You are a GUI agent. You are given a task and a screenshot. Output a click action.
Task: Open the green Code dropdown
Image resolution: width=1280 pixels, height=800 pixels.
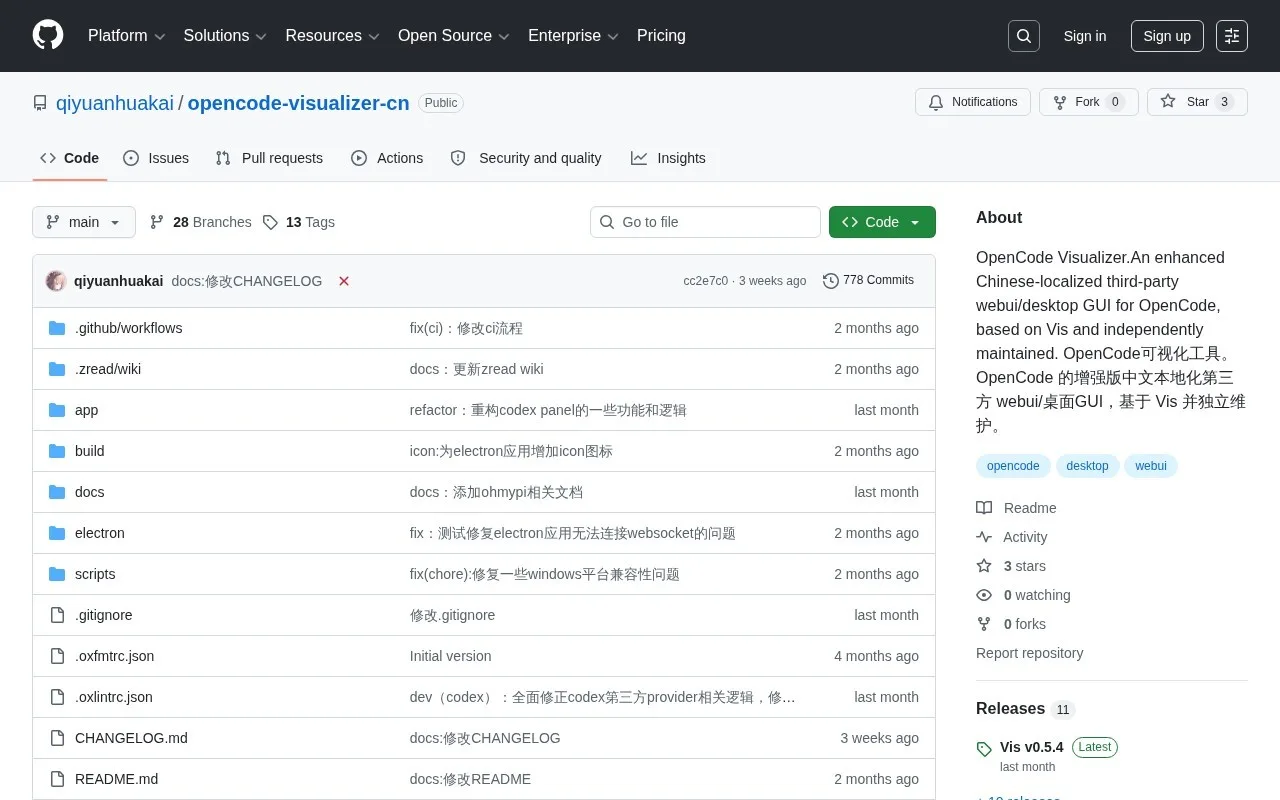pyautogui.click(x=882, y=222)
